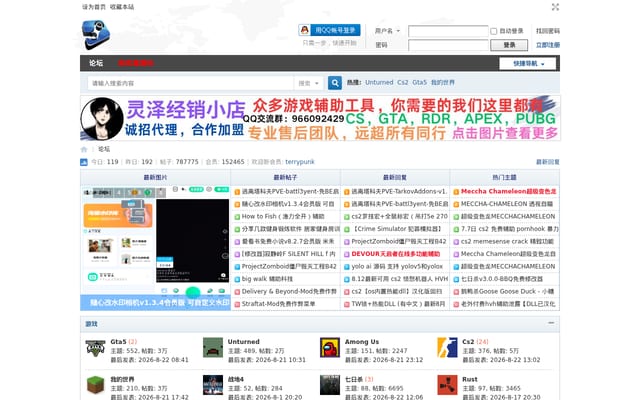This screenshot has width=640, height=400.
Task: Switch to the 最新图片 column header
Action: pyautogui.click(x=155, y=178)
